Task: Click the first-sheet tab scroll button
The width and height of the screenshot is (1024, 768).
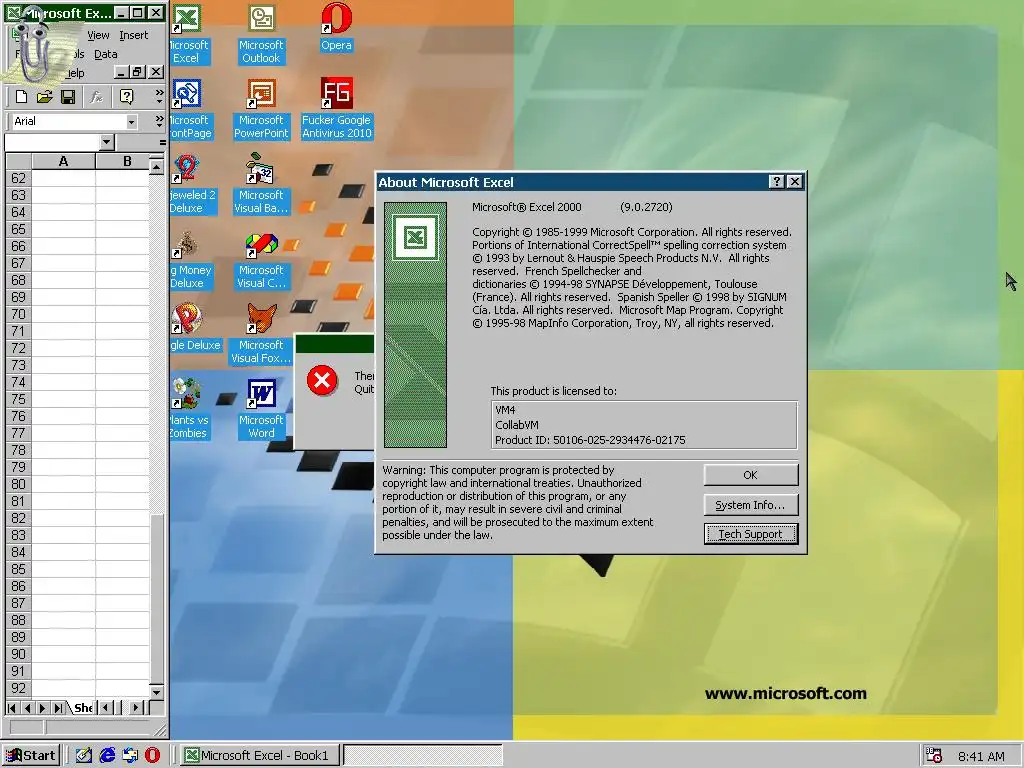Action: click(x=12, y=708)
